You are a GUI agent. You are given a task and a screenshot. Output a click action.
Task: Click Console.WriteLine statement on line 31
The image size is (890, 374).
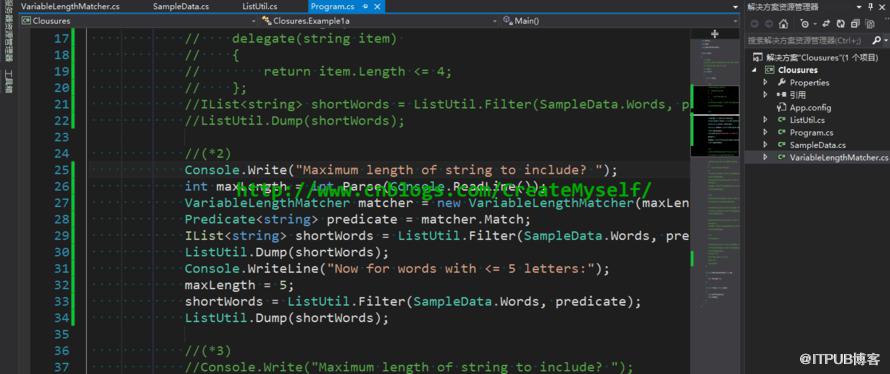(396, 268)
